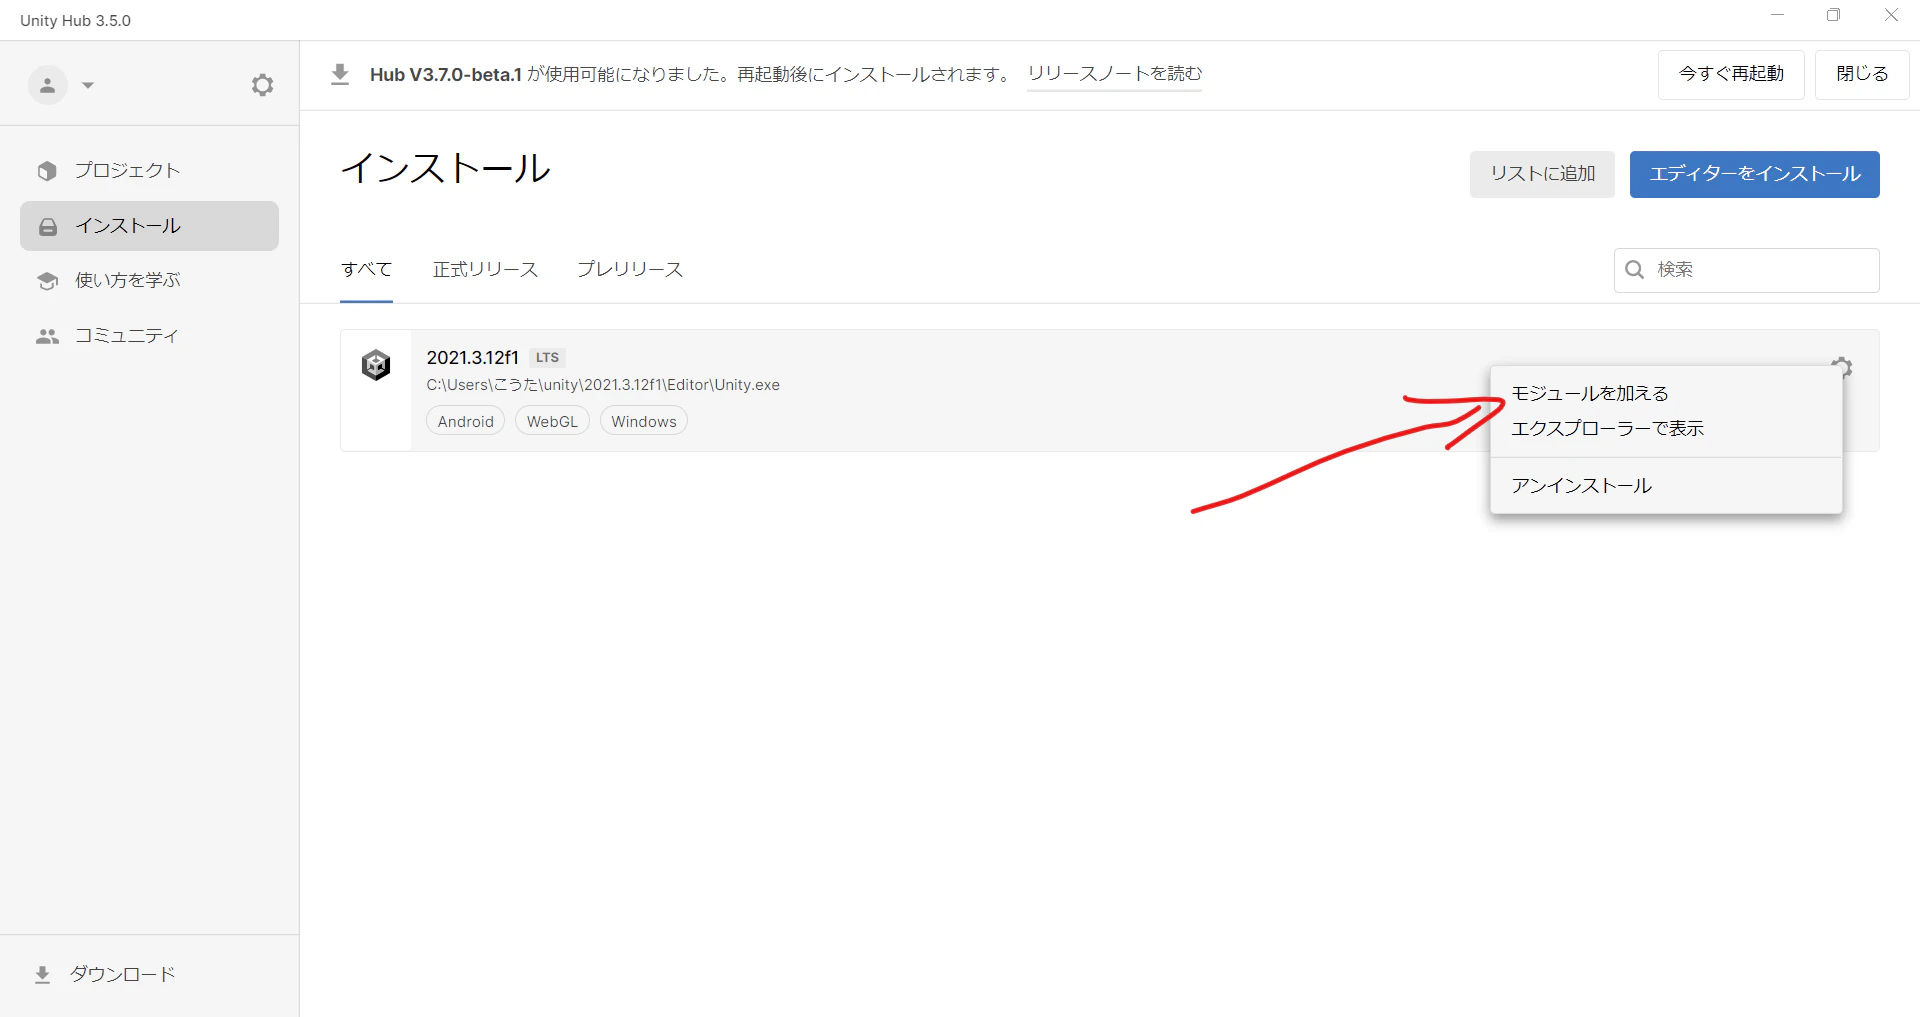1920x1017 pixels.
Task: Click the Hub V3.7.0-beta.1 update text
Action: point(446,75)
